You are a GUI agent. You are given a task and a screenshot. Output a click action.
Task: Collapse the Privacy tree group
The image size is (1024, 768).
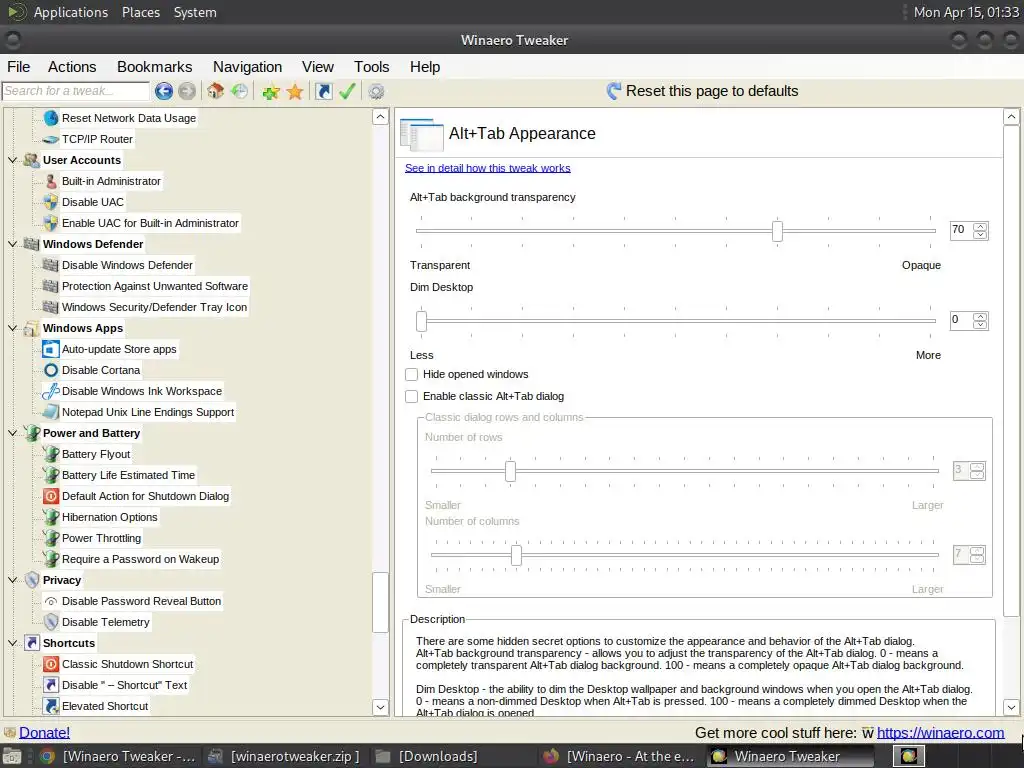coord(12,580)
